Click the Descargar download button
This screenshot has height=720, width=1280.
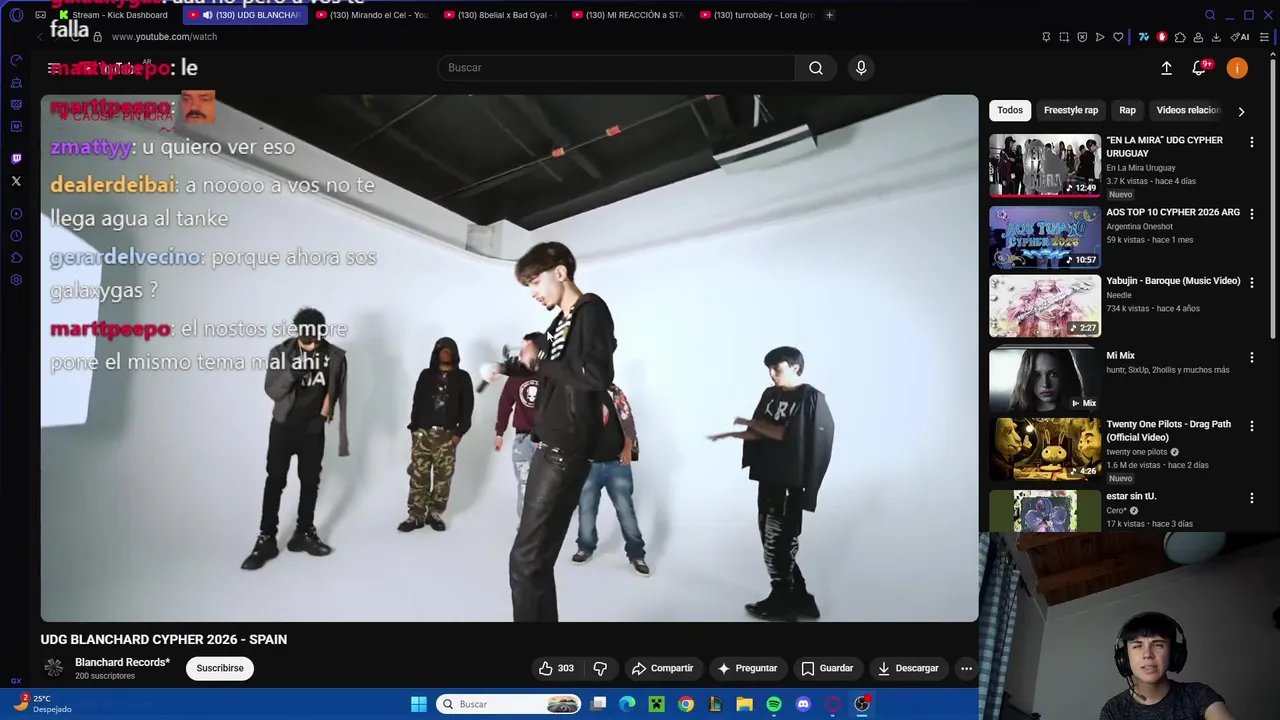908,668
